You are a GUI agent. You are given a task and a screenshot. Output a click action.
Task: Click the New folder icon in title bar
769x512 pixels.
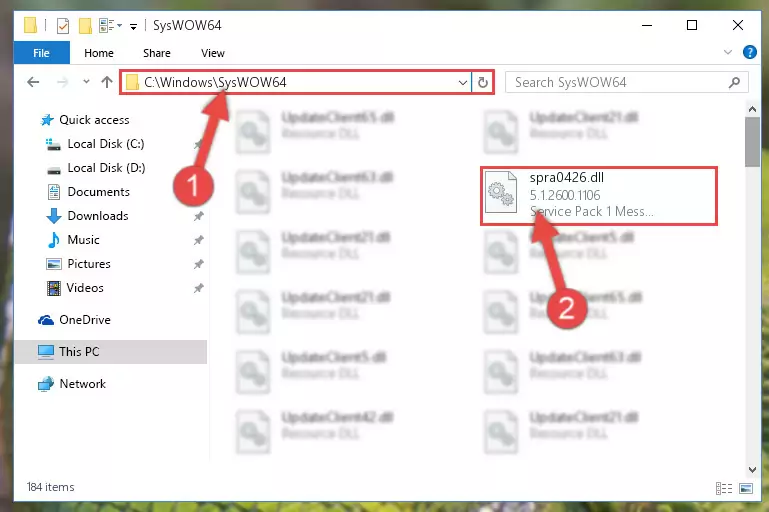click(x=85, y=25)
